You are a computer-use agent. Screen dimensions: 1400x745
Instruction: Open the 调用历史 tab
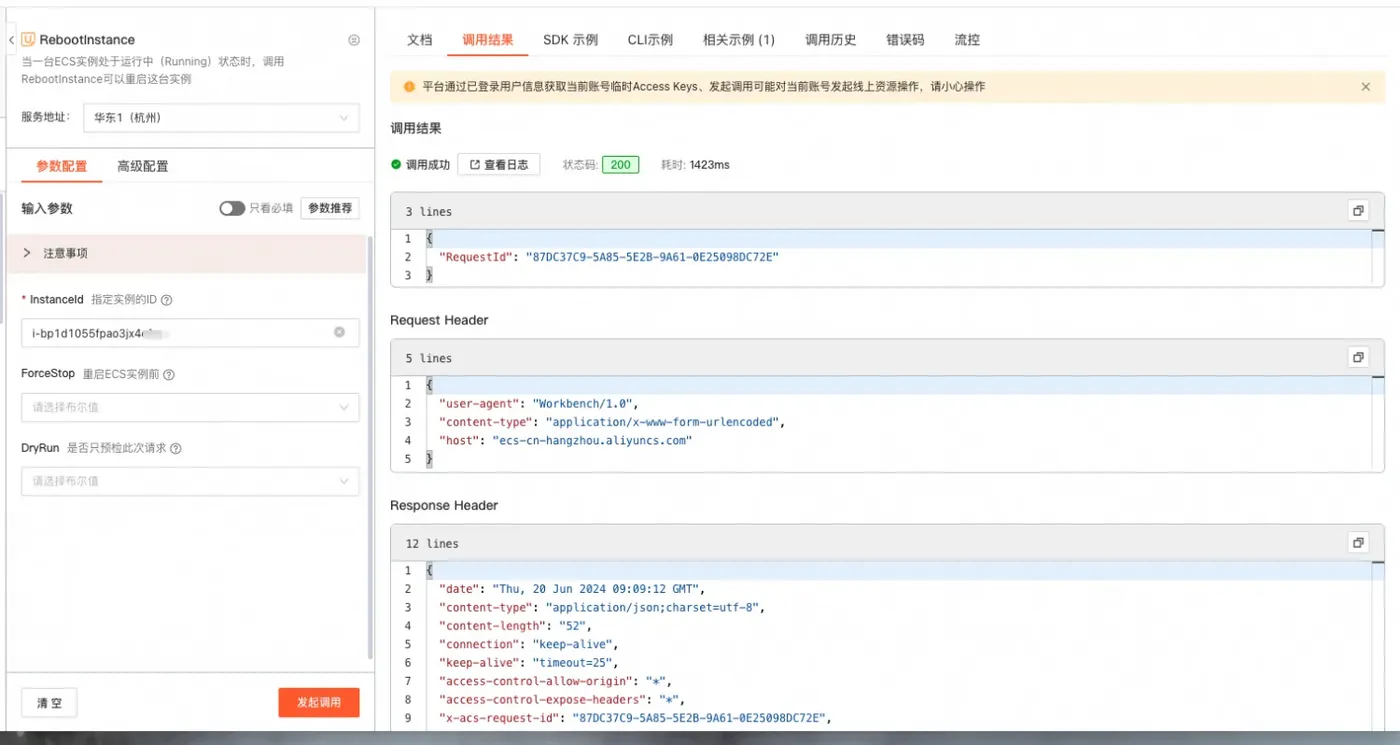tap(831, 40)
